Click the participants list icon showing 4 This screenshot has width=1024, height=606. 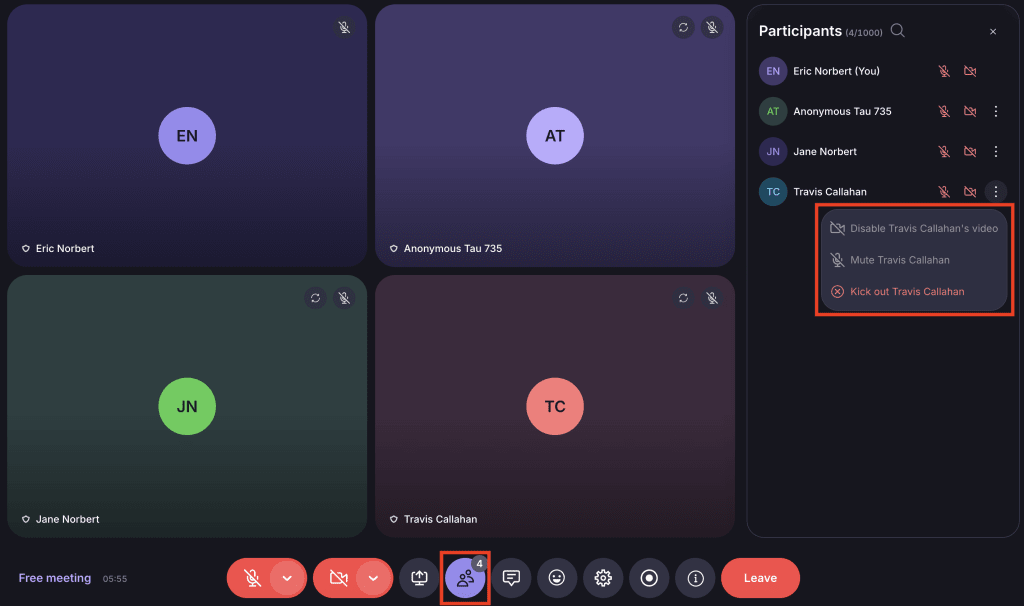click(464, 578)
